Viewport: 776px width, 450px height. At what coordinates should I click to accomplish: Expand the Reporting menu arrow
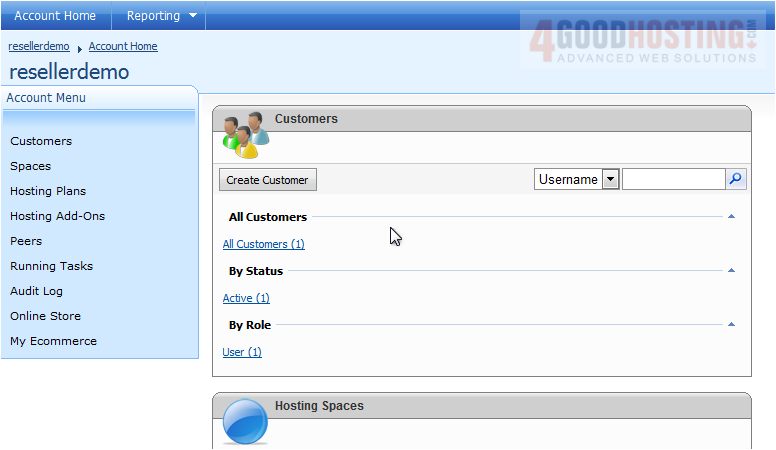pos(193,16)
